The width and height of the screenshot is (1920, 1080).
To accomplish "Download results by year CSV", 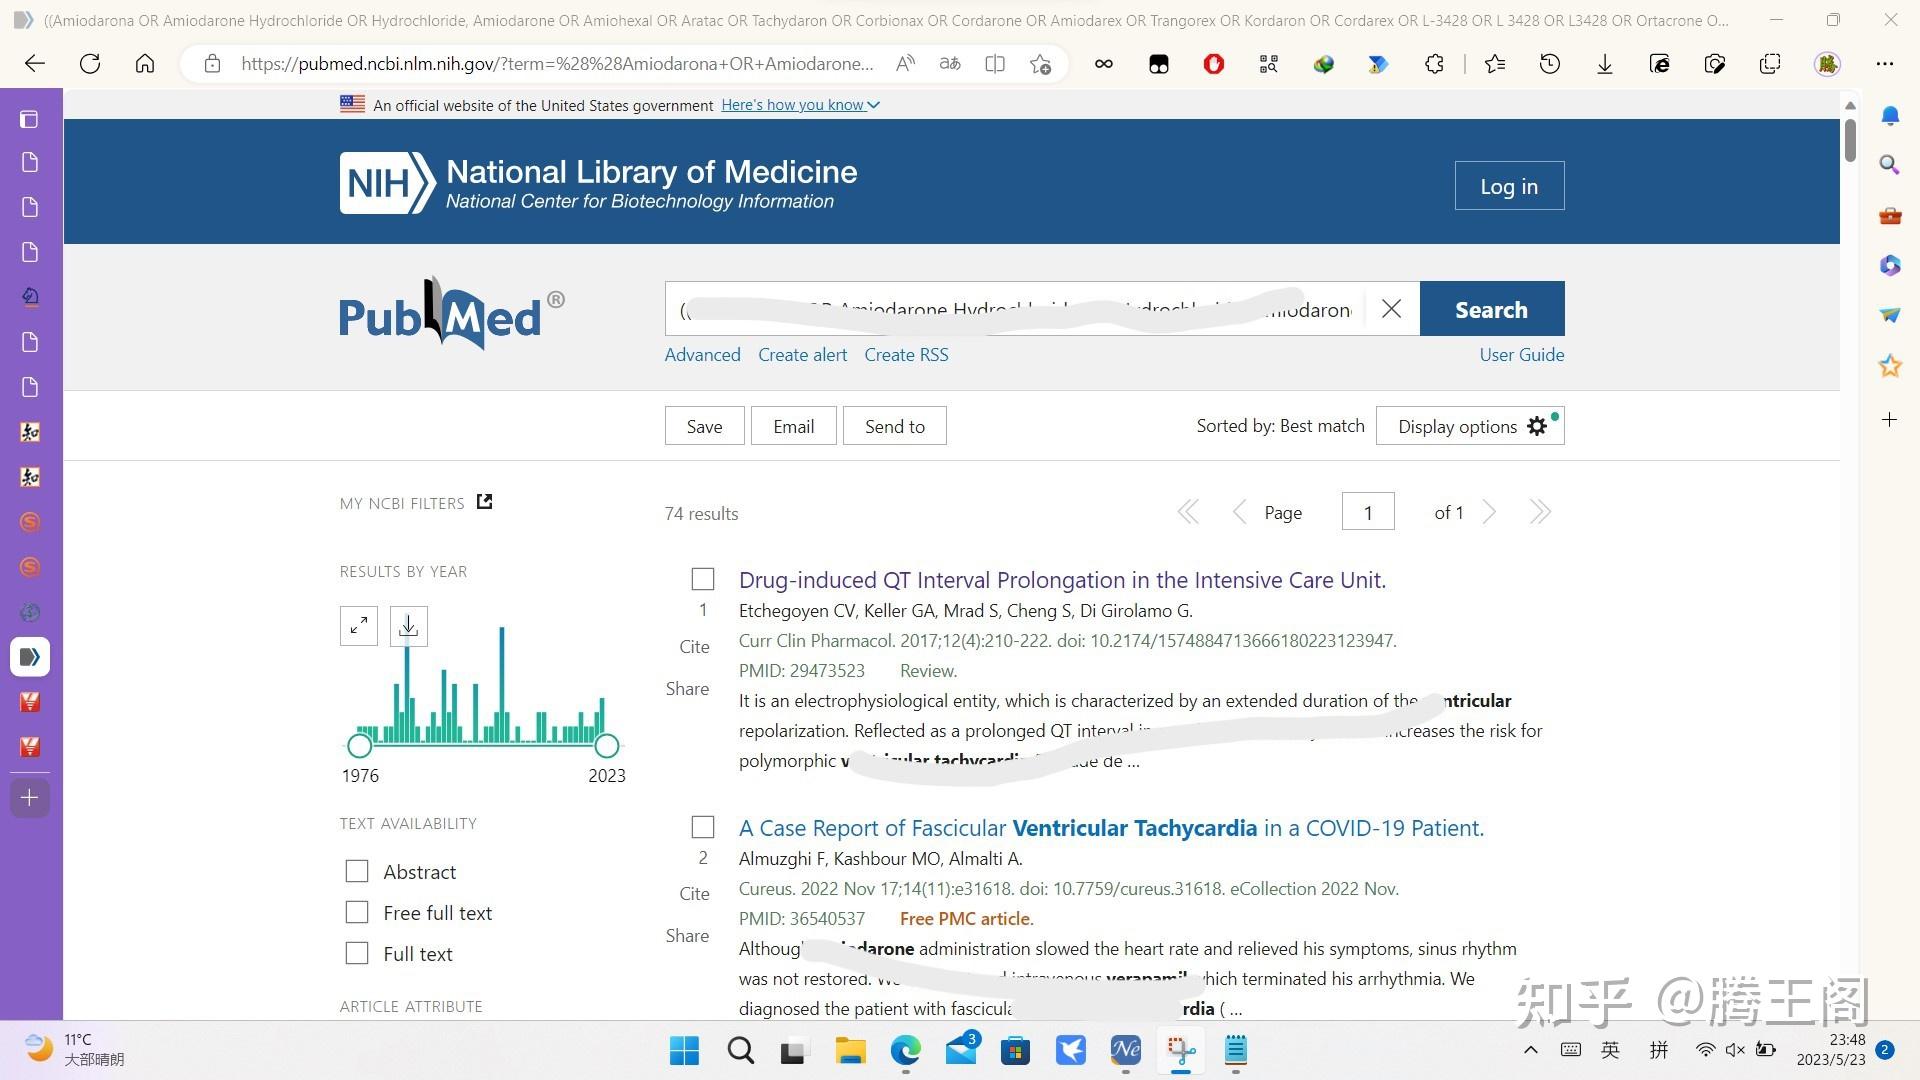I will 408,626.
